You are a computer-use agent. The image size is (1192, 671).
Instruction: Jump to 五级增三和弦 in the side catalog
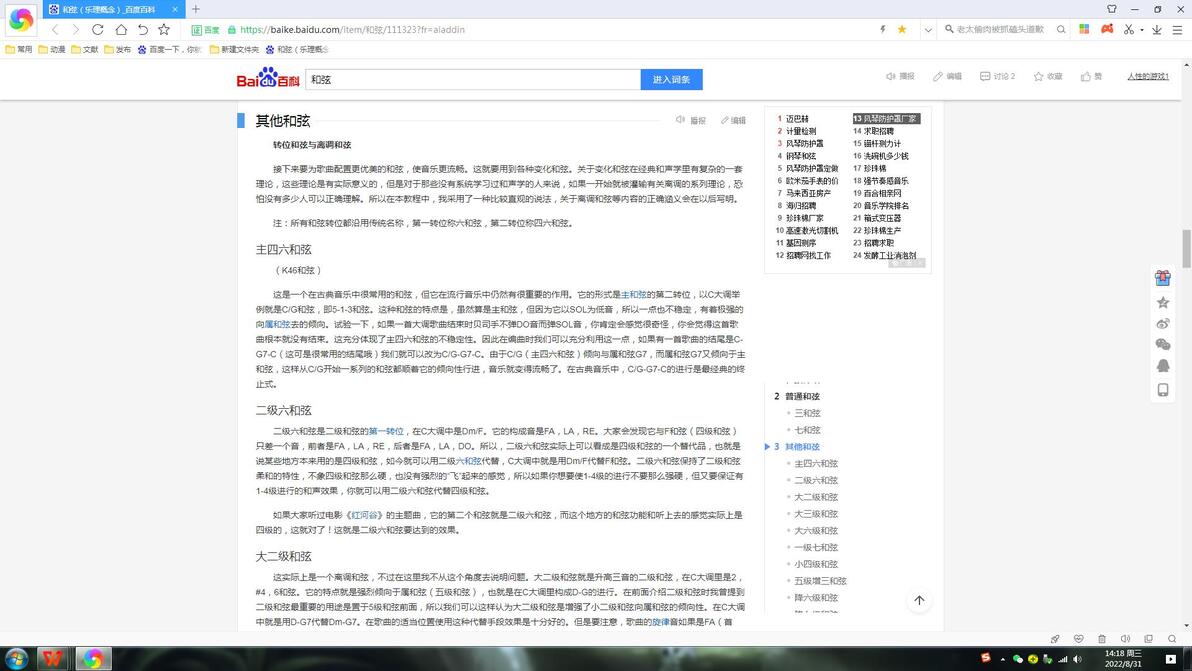click(820, 580)
